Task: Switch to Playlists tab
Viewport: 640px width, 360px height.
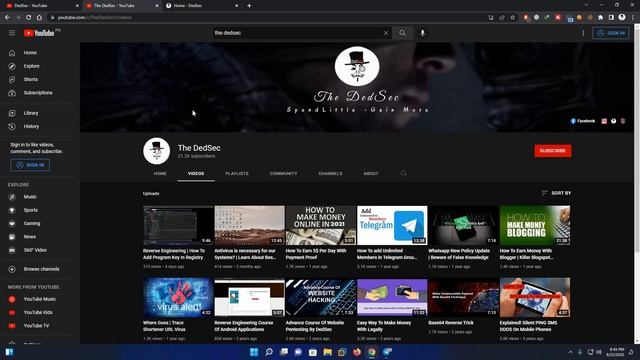Action: pos(237,173)
